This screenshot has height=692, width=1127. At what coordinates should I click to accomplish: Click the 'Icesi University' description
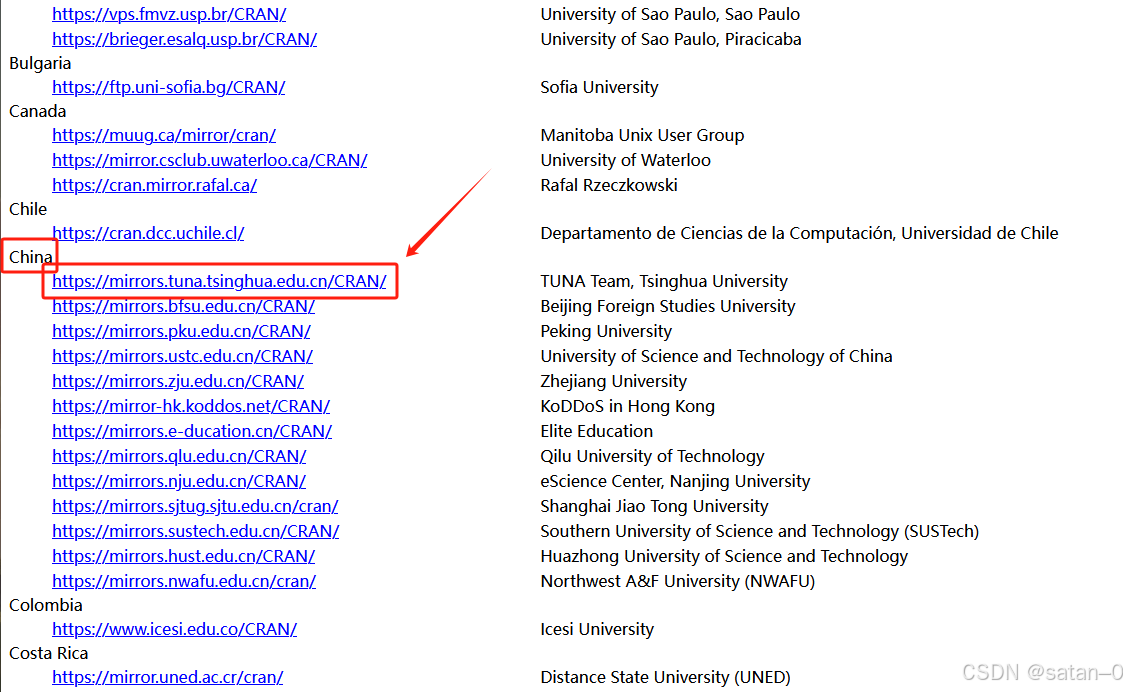597,629
